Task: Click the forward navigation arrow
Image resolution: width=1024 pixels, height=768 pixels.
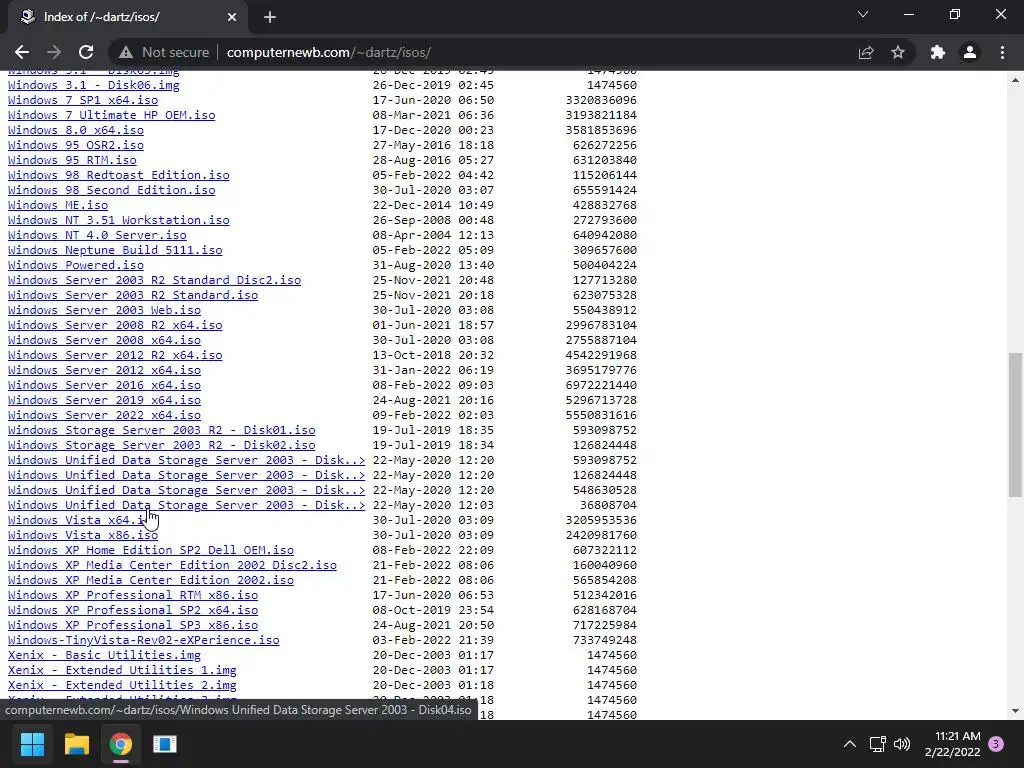Action: [54, 52]
